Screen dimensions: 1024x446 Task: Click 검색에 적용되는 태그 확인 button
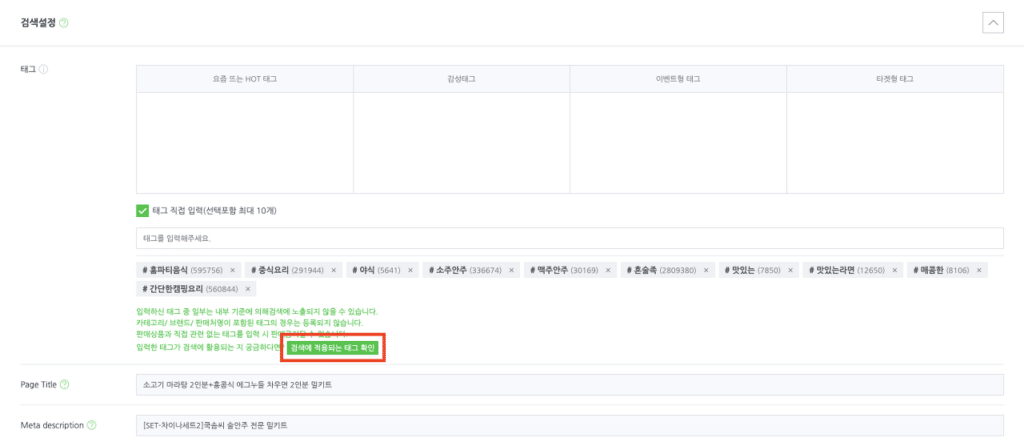tap(333, 348)
